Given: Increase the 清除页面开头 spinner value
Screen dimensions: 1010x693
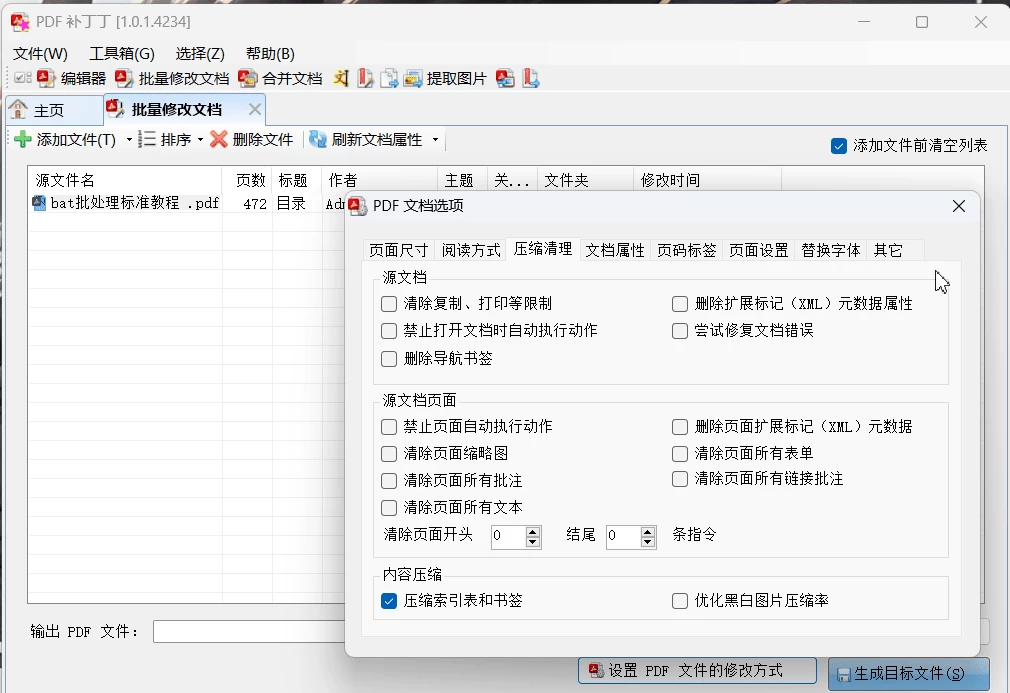Looking at the screenshot, I should click(533, 531).
